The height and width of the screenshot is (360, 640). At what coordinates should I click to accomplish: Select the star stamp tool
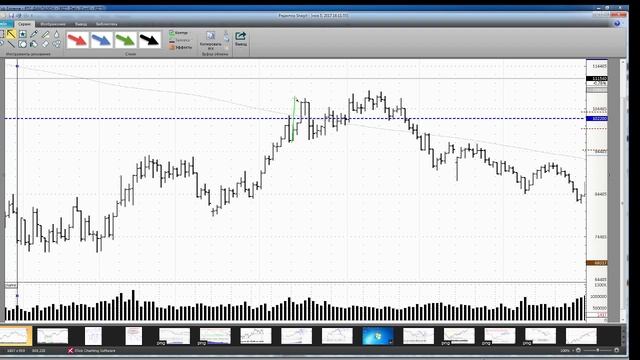point(22,34)
